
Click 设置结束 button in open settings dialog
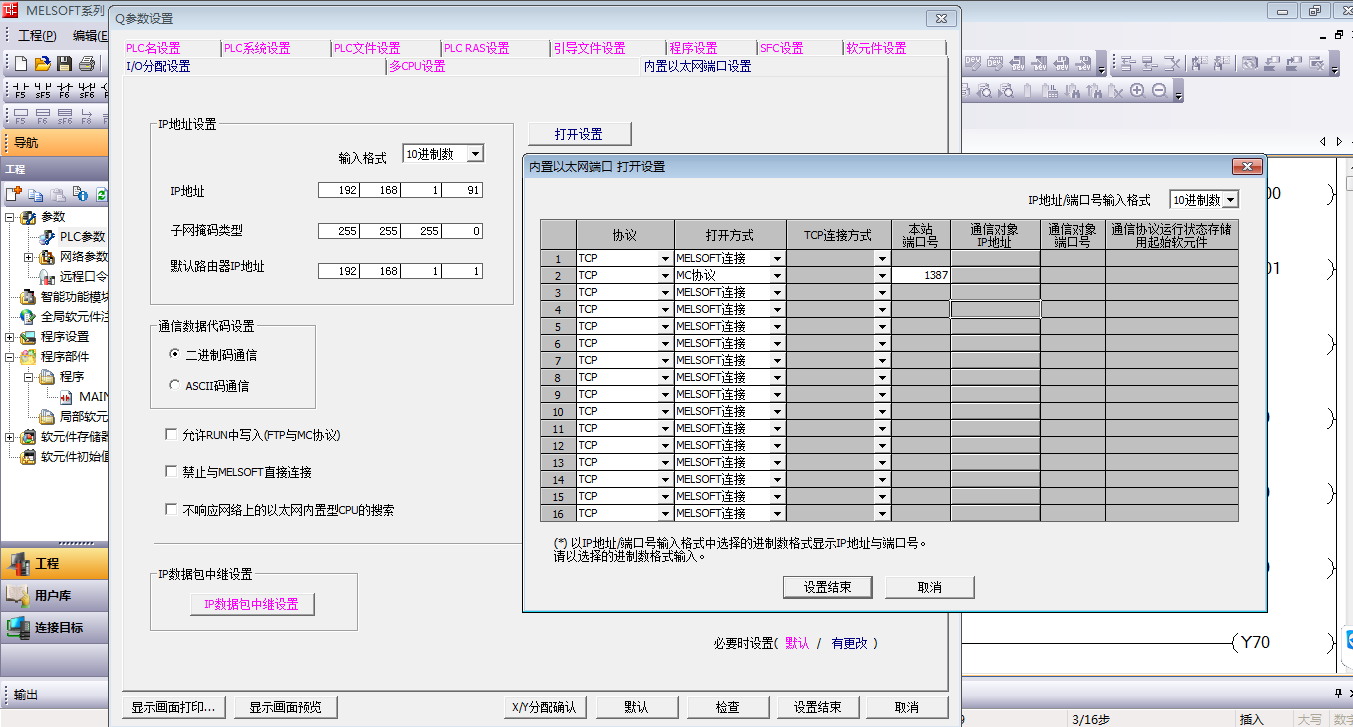827,587
